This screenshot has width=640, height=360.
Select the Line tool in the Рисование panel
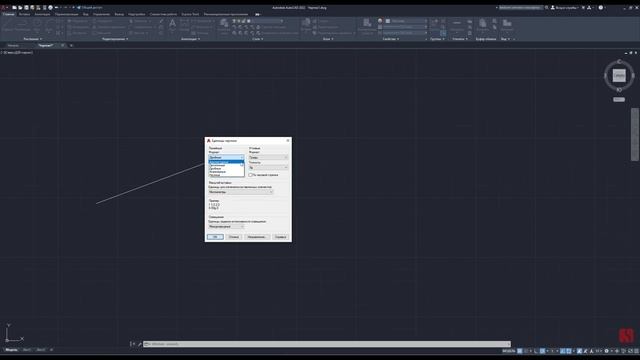pyautogui.click(x=7, y=25)
